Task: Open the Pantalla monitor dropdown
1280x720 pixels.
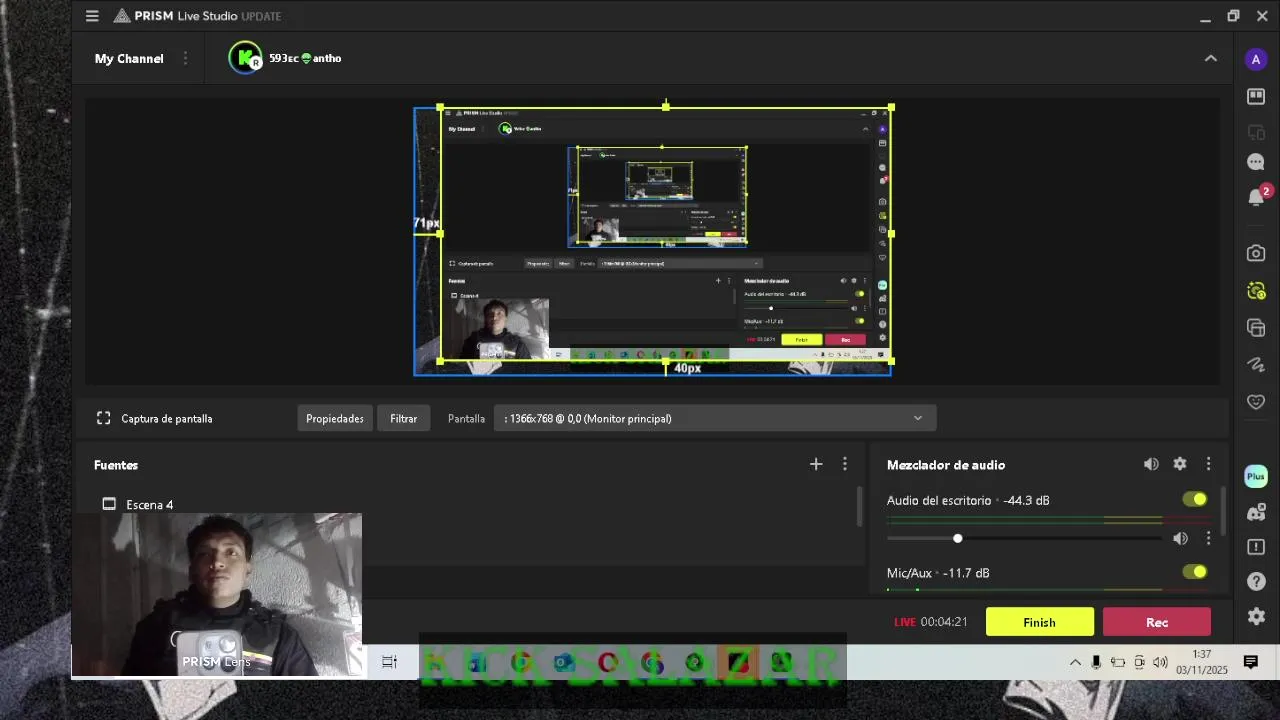Action: pyautogui.click(x=715, y=418)
